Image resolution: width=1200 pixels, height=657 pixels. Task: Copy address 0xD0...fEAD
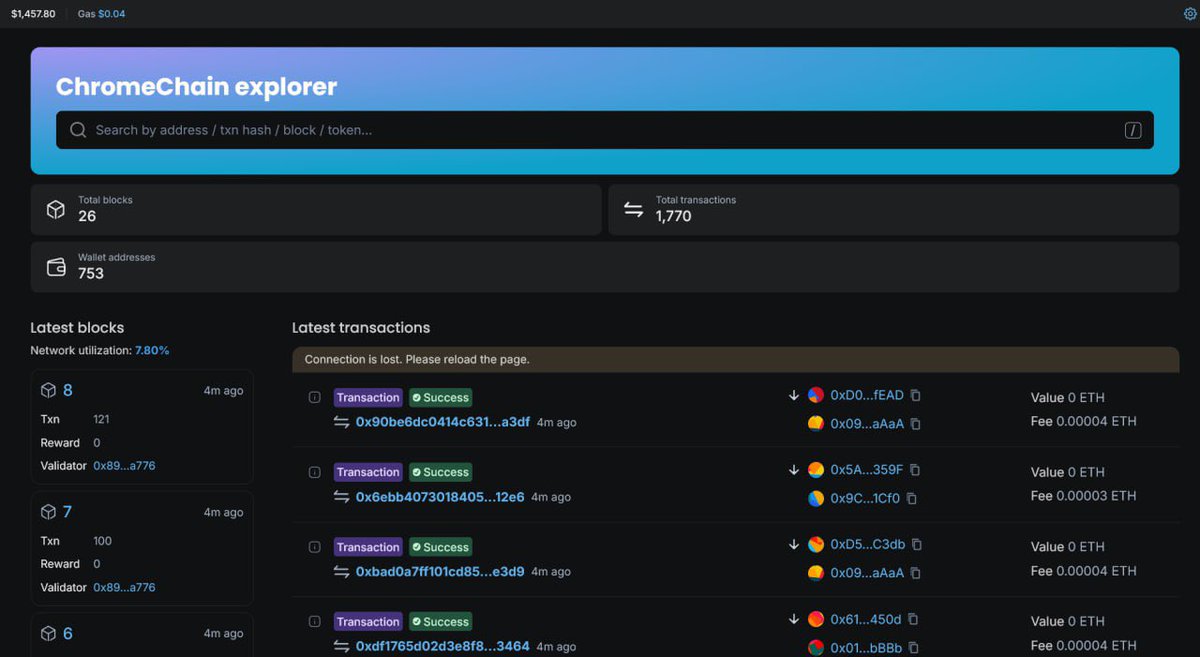[x=915, y=395]
